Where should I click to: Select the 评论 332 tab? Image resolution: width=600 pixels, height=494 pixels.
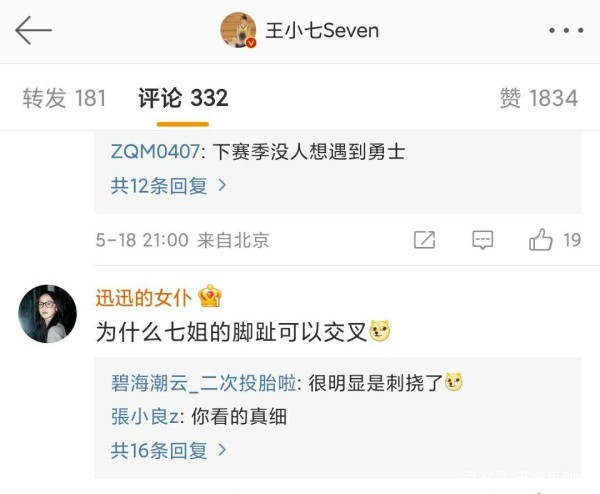(183, 98)
